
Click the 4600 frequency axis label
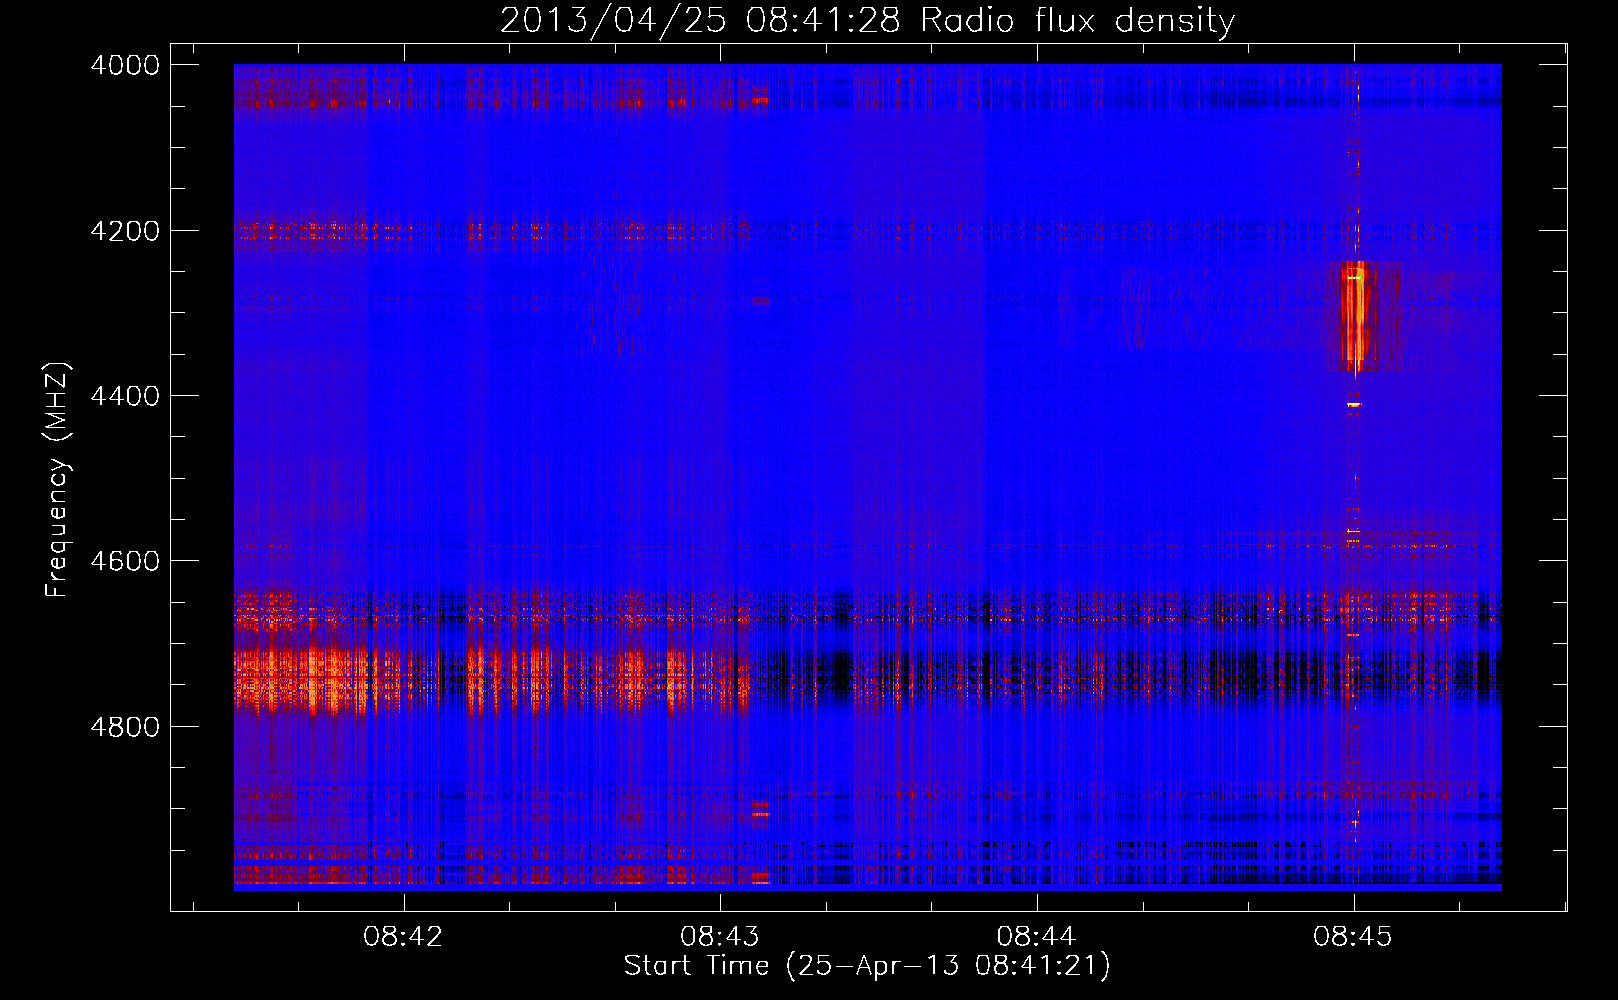click(125, 561)
